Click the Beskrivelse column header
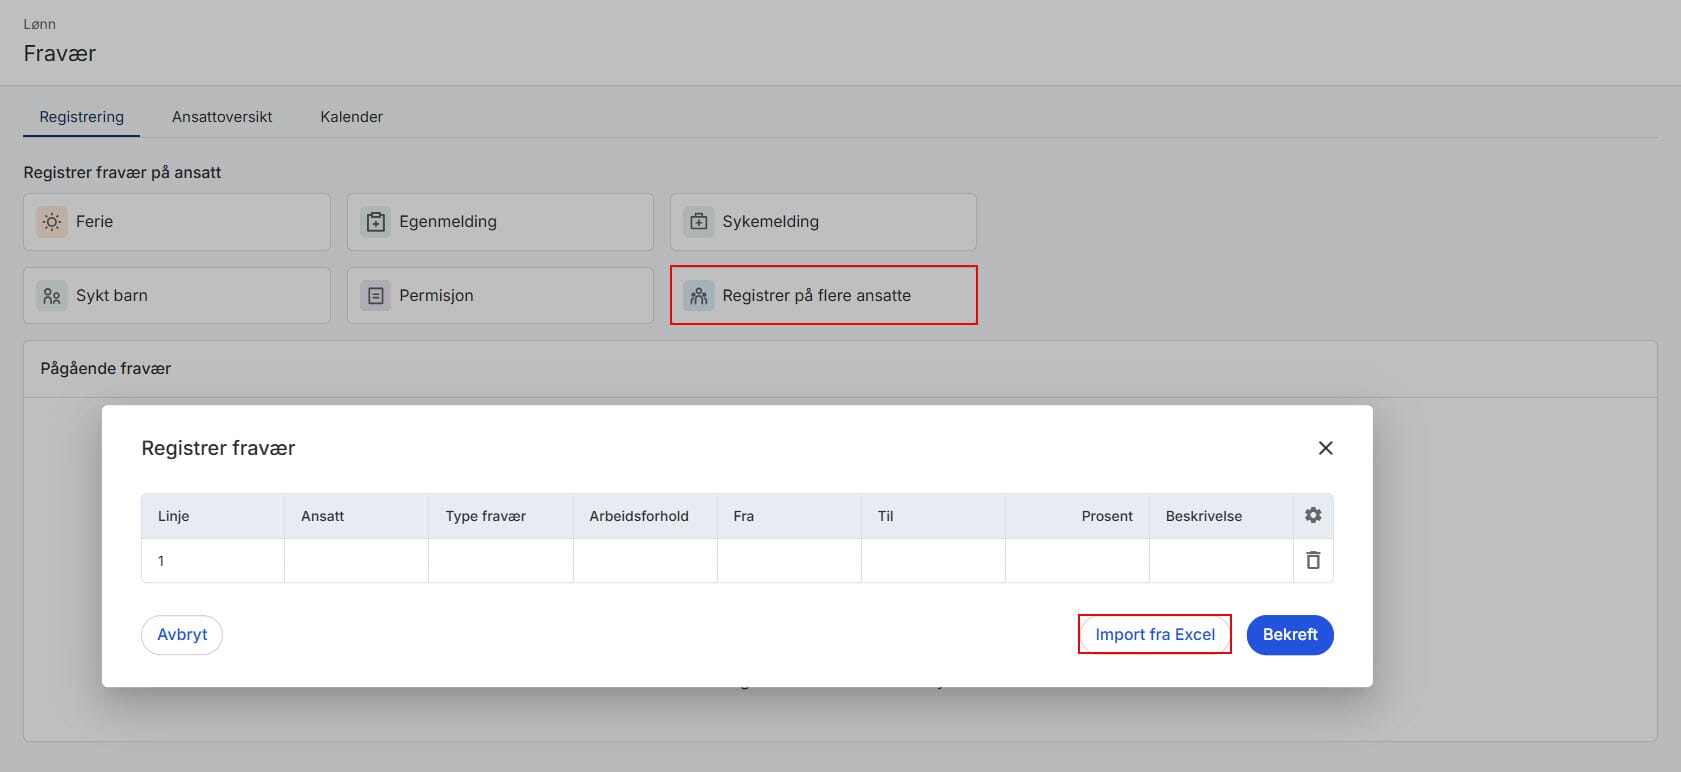This screenshot has height=772, width=1681. tap(1221, 516)
